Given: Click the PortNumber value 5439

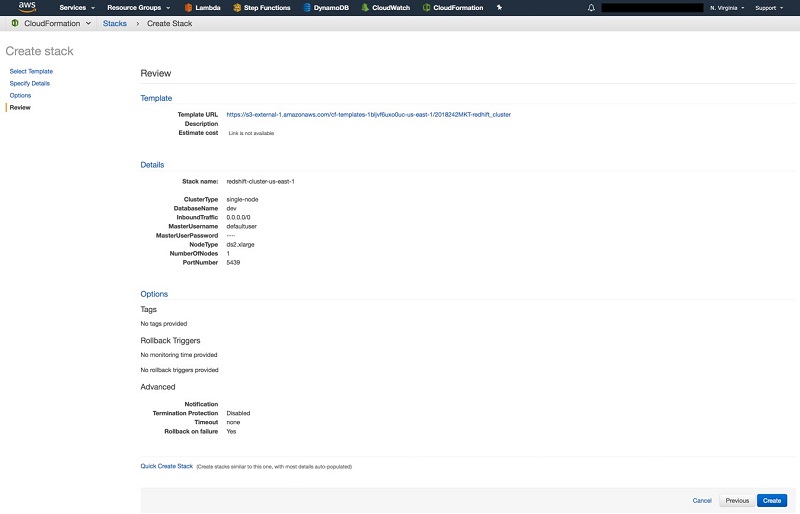Looking at the screenshot, I should click(x=233, y=262).
